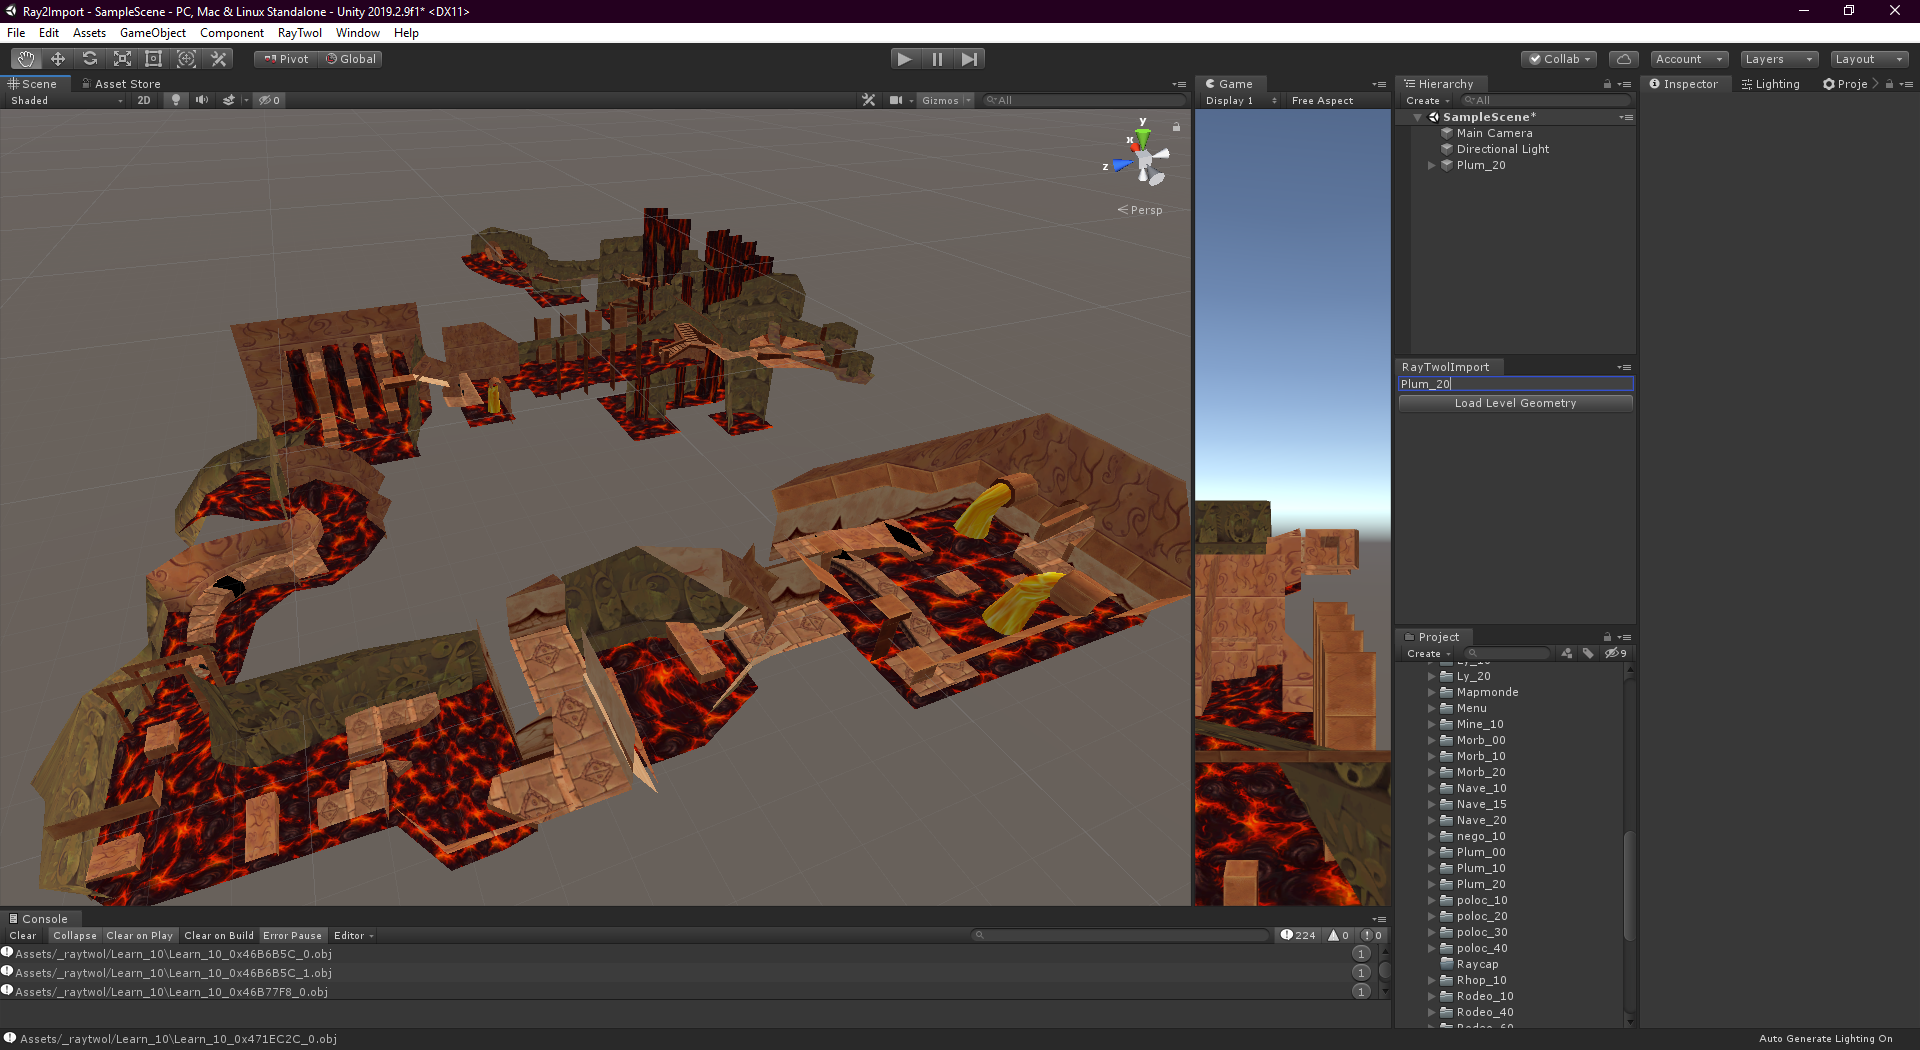The image size is (1920, 1050).
Task: Expand Plum_20 in Hierarchy
Action: [1432, 166]
